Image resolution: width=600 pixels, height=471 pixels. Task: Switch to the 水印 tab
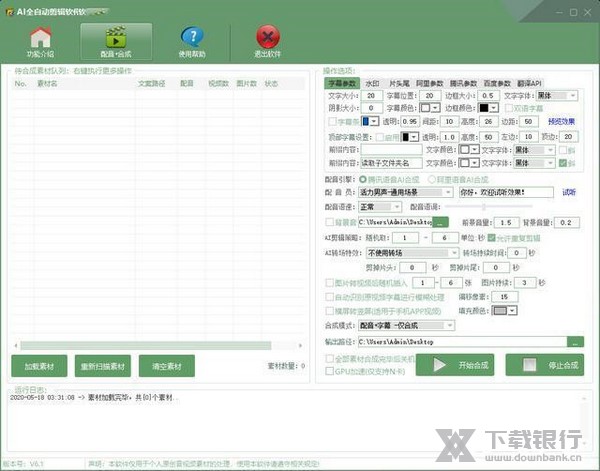372,83
